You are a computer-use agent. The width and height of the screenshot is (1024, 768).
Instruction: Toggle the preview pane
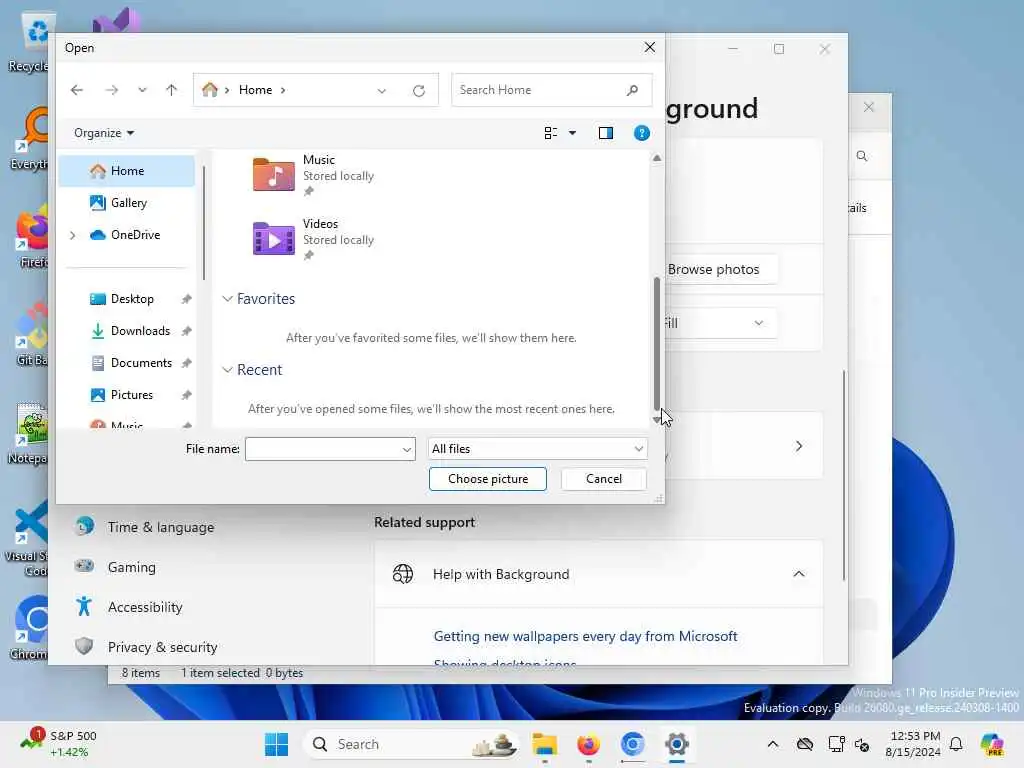click(x=605, y=133)
